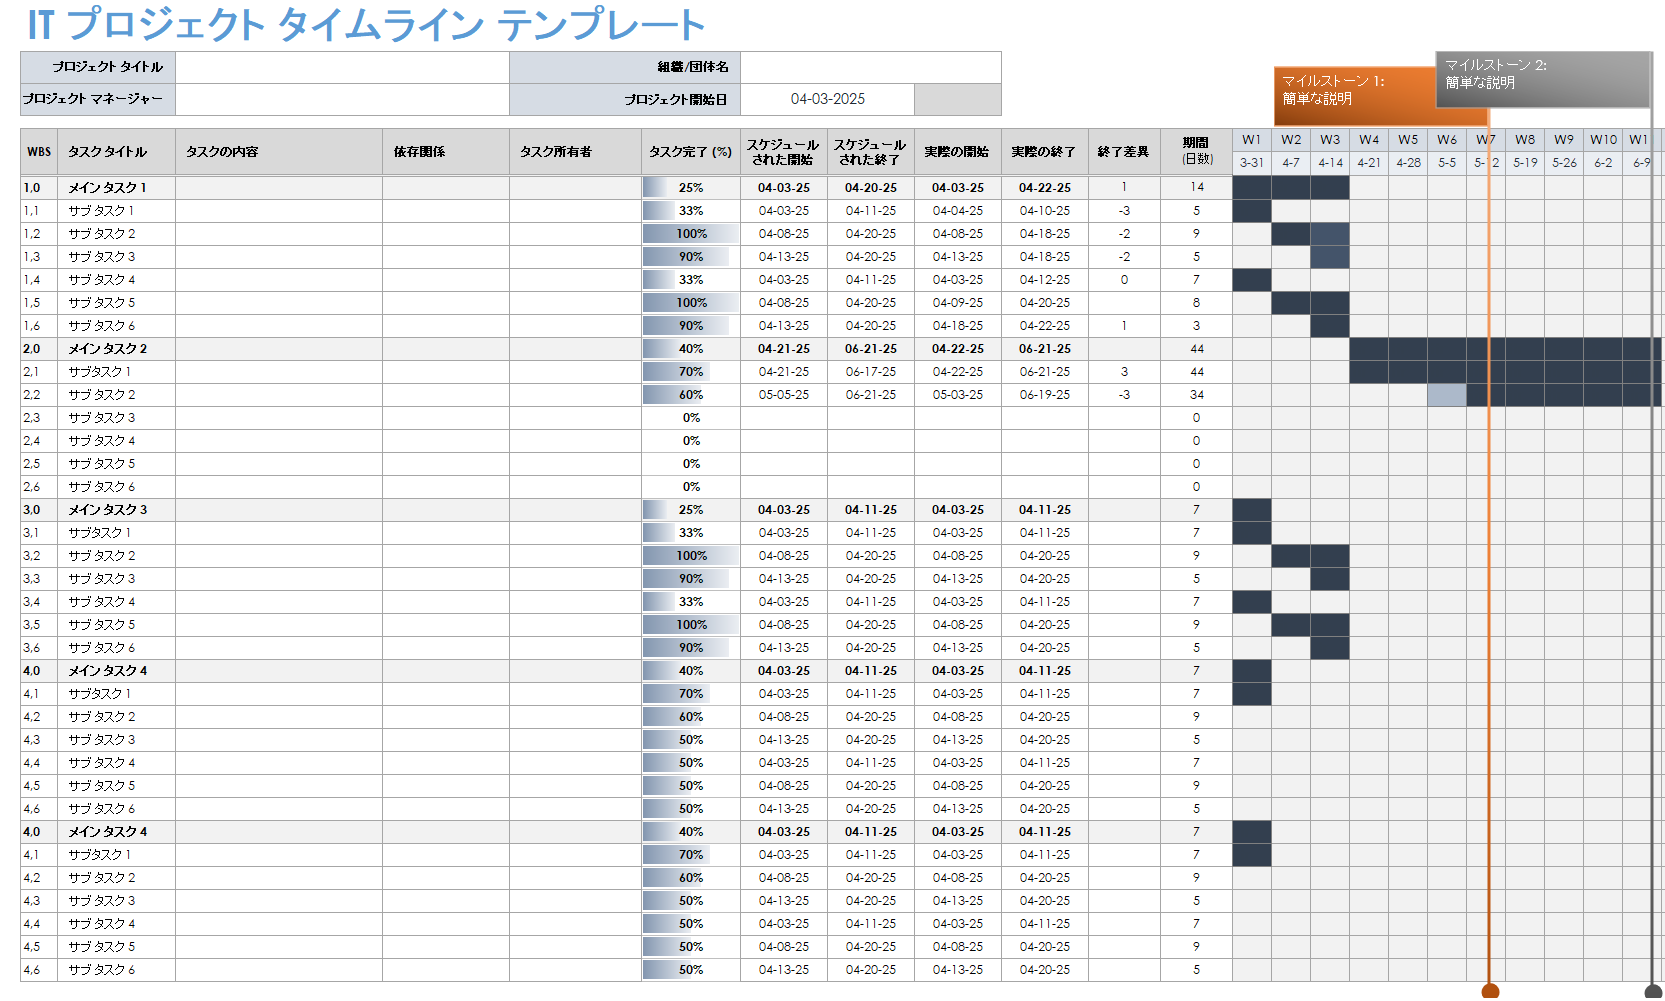The width and height of the screenshot is (1665, 1001).
Task: Select the actual end cell 04-10-25
Action: [x=1045, y=210]
